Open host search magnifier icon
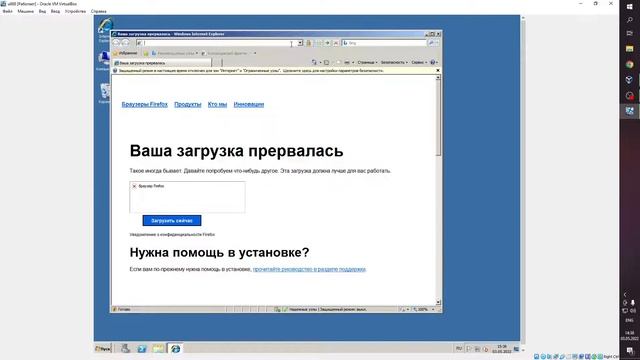 629,20
